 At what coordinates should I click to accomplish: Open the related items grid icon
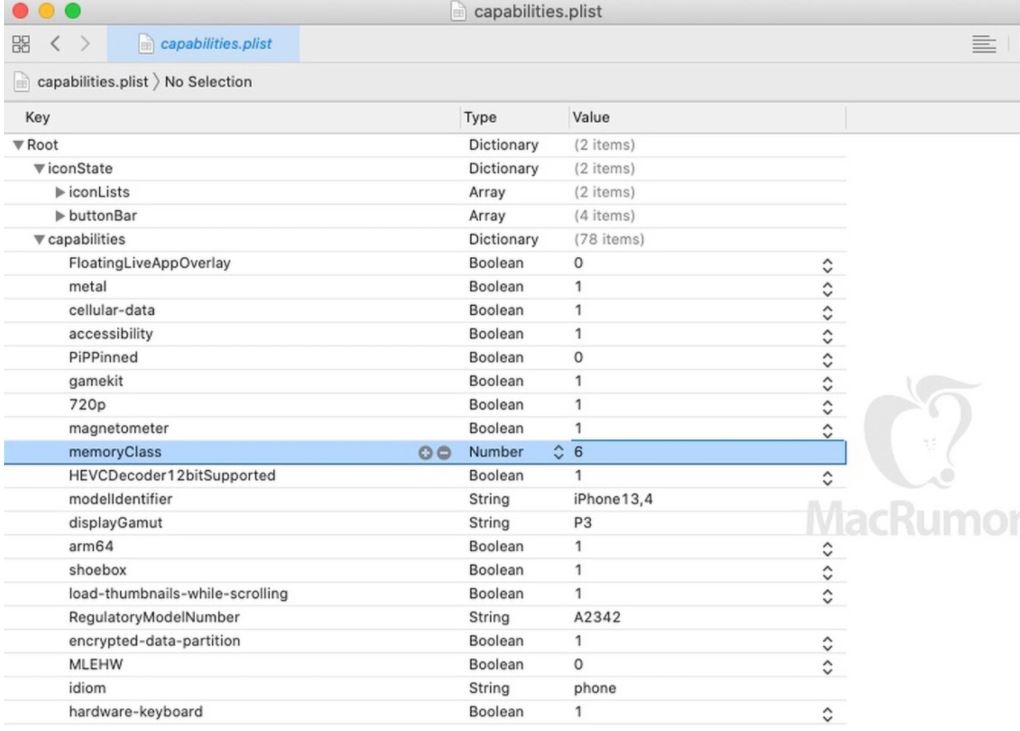(21, 44)
